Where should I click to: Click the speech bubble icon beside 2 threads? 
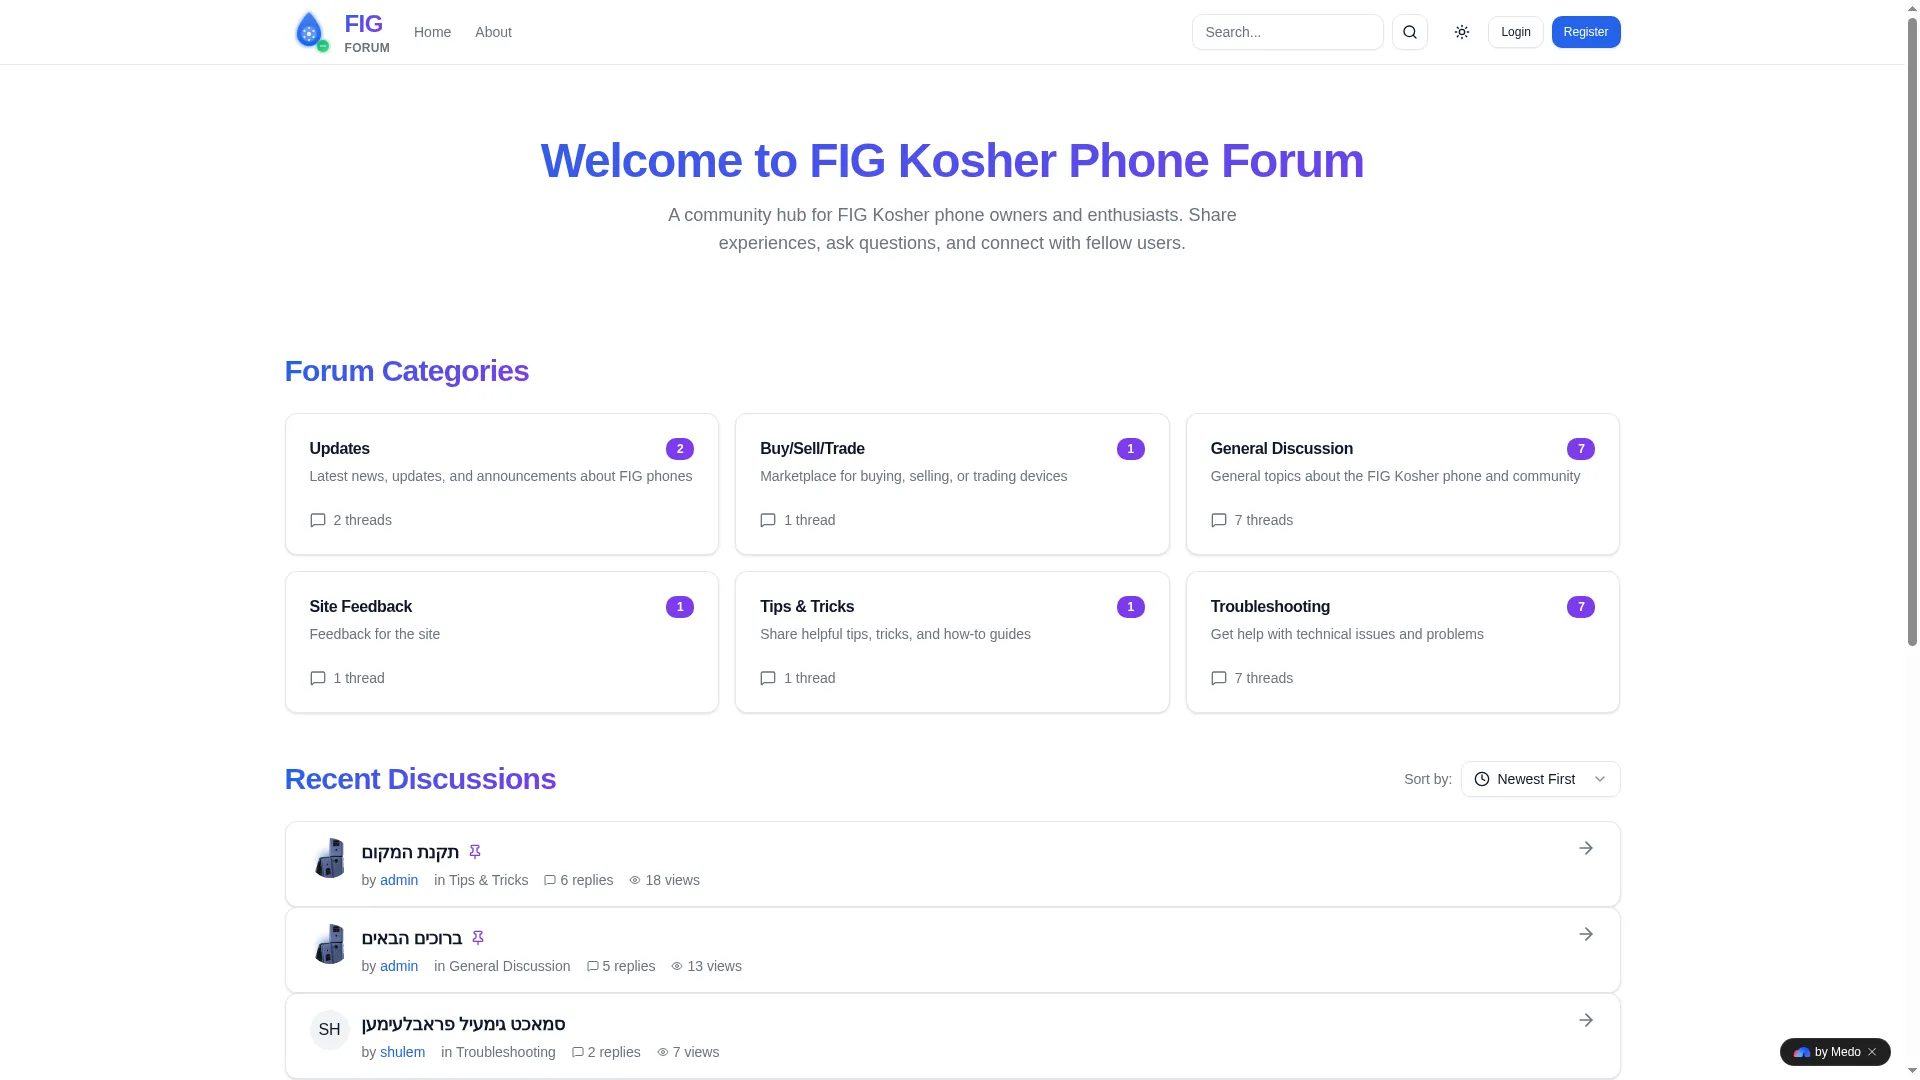[x=318, y=520]
